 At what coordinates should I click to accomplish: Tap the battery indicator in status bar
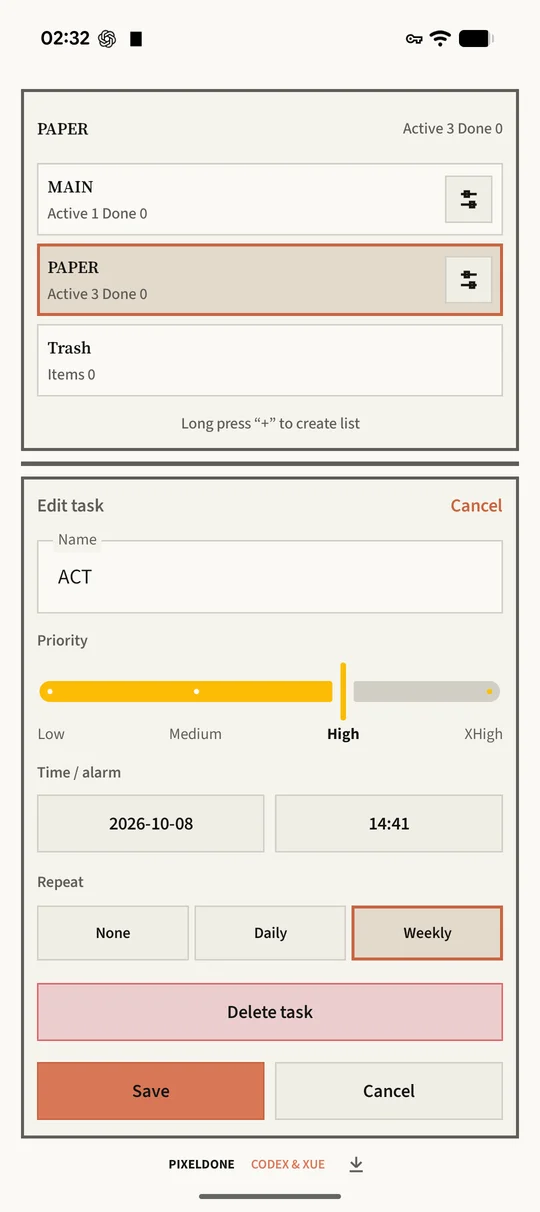[x=476, y=39]
